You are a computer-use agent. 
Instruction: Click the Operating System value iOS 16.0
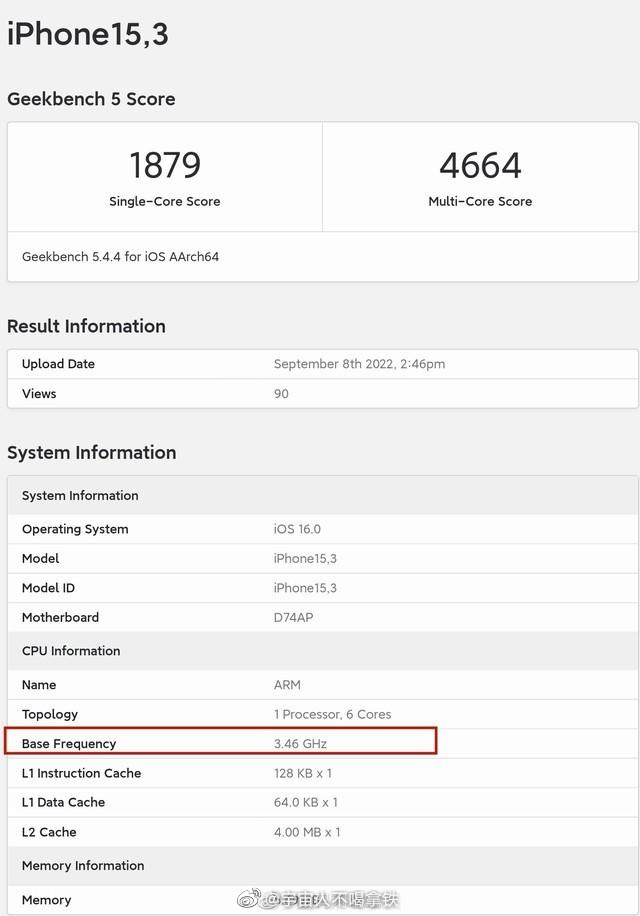[x=297, y=529]
